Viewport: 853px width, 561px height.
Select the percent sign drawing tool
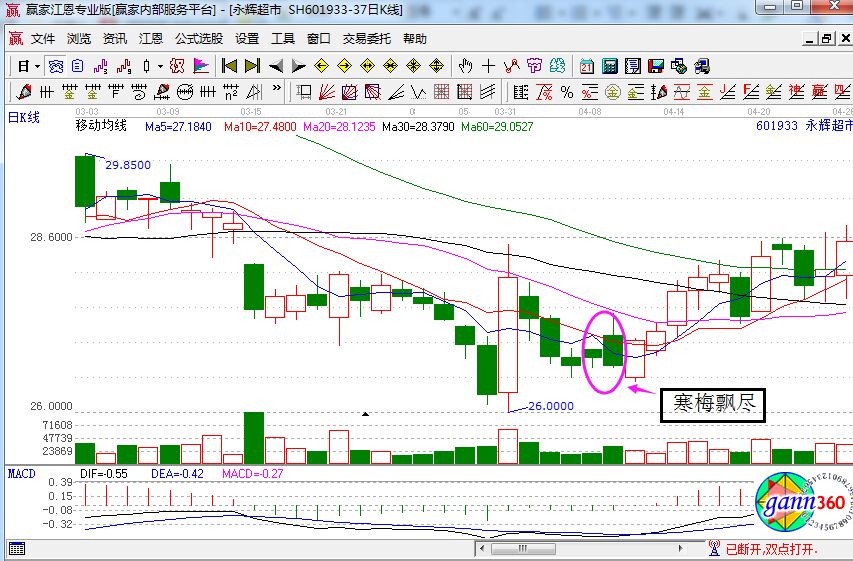pyautogui.click(x=567, y=92)
